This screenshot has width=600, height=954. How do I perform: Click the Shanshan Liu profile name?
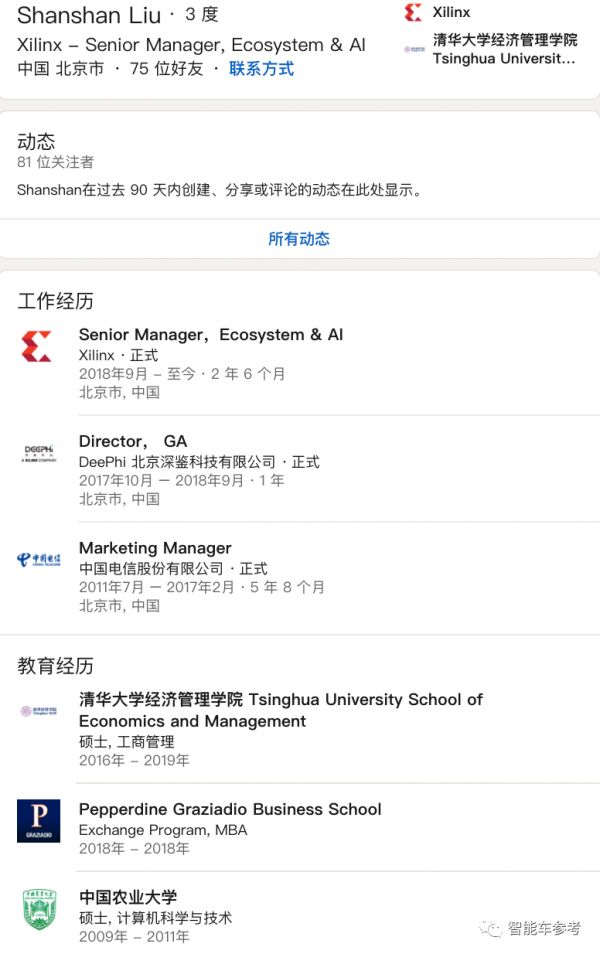coord(88,15)
